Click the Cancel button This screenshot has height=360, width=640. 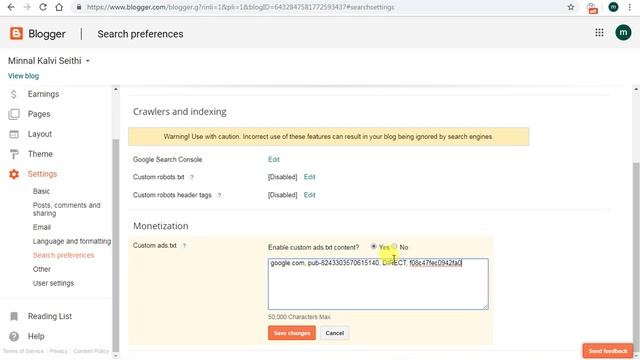pyautogui.click(x=335, y=333)
